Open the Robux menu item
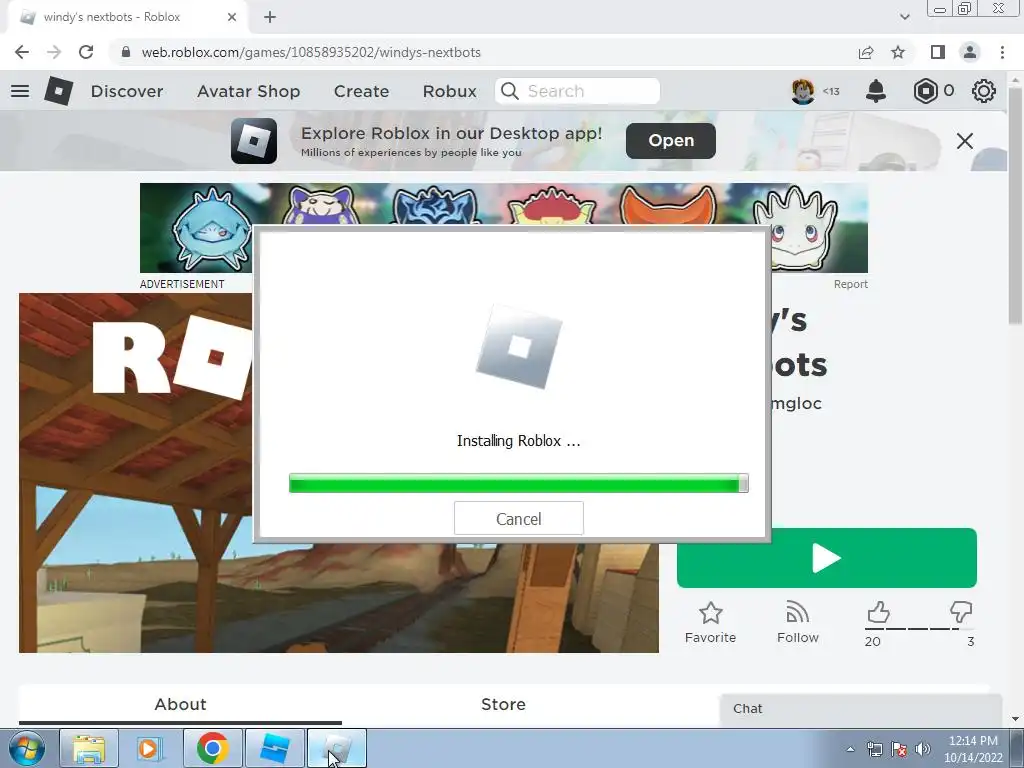 (x=449, y=91)
